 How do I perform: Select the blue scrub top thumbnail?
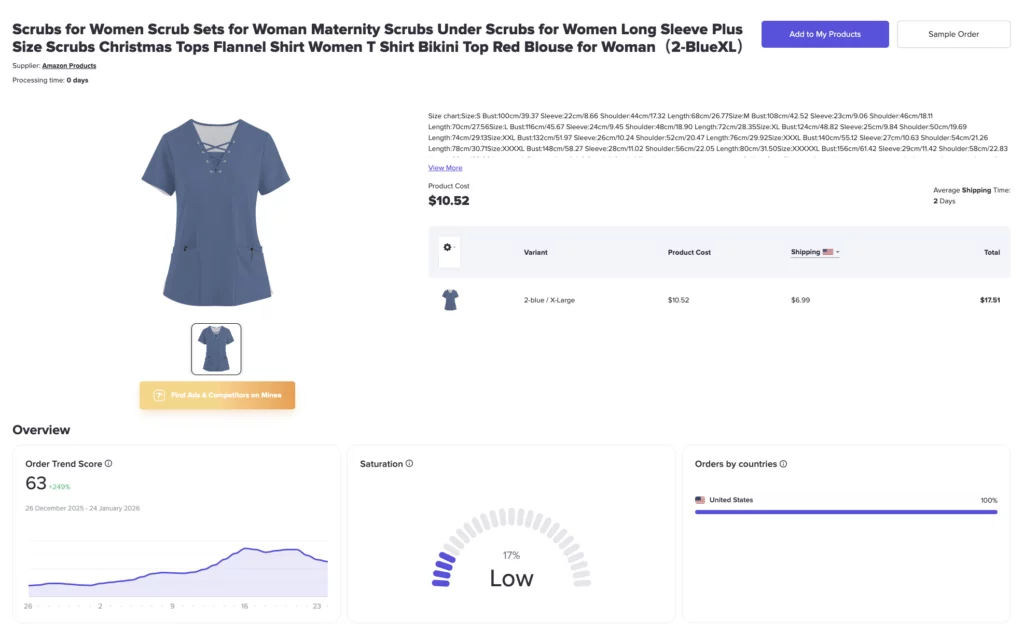coord(216,349)
